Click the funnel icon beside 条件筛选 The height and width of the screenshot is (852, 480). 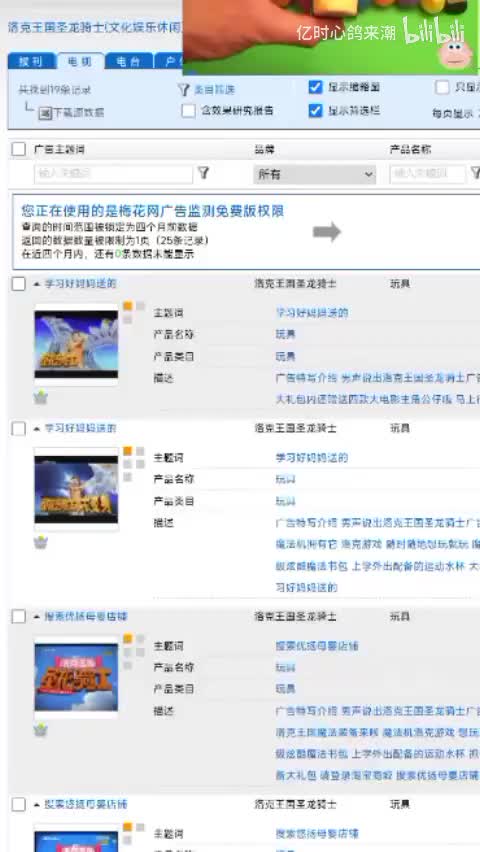(184, 90)
